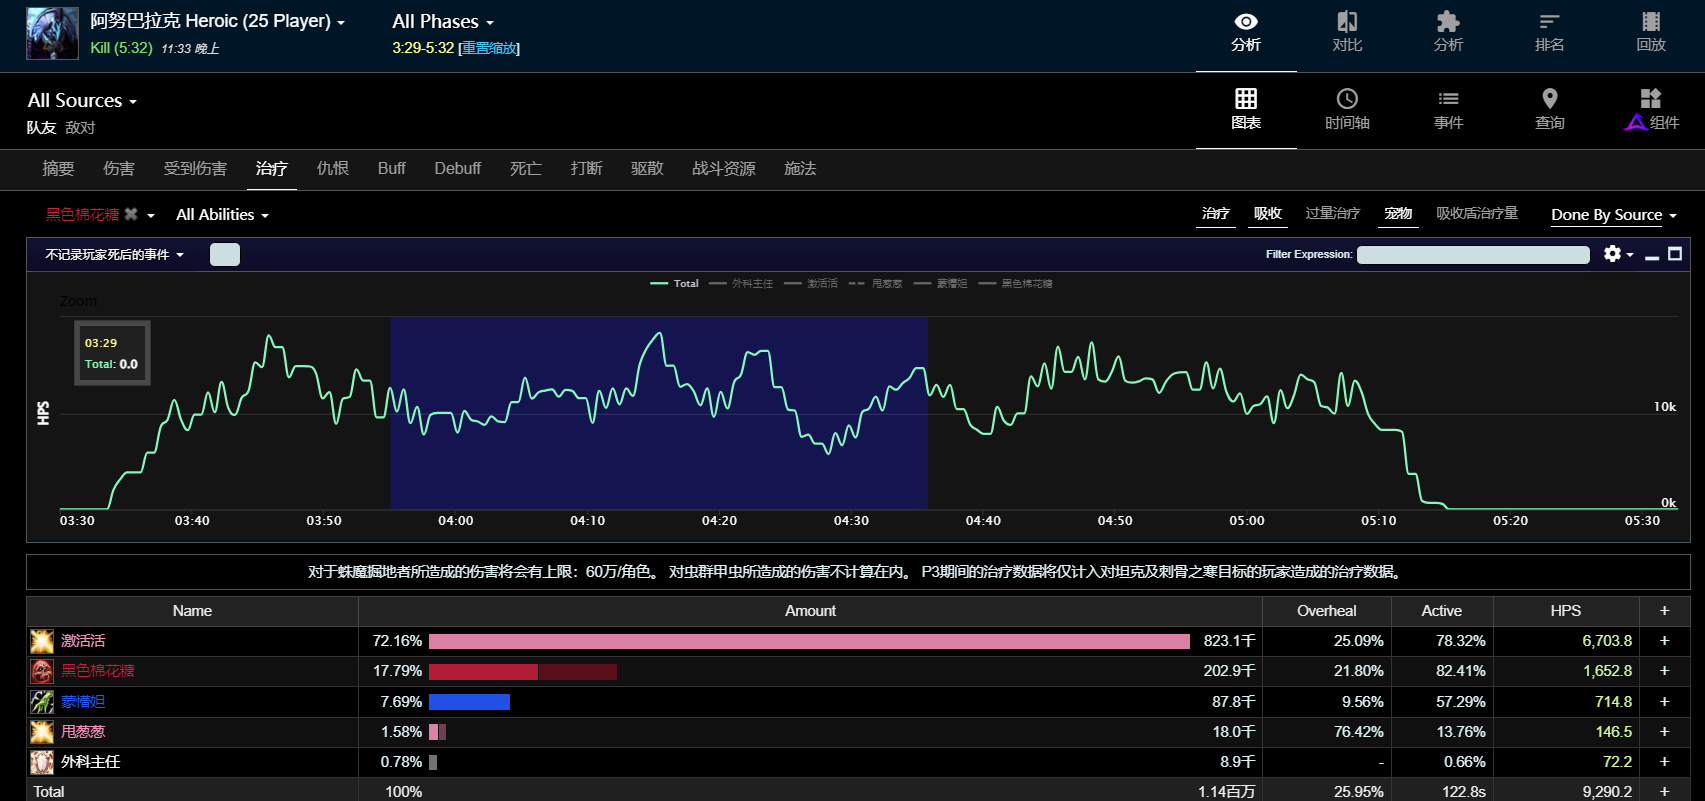The height and width of the screenshot is (801, 1705).
Task: Toggle 外科主任 series in chart legend
Action: point(741,284)
